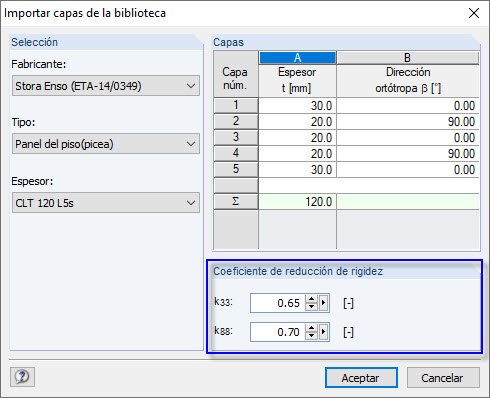The image size is (490, 398).
Task: Decrease k88 value with down arrow
Action: [x=311, y=336]
